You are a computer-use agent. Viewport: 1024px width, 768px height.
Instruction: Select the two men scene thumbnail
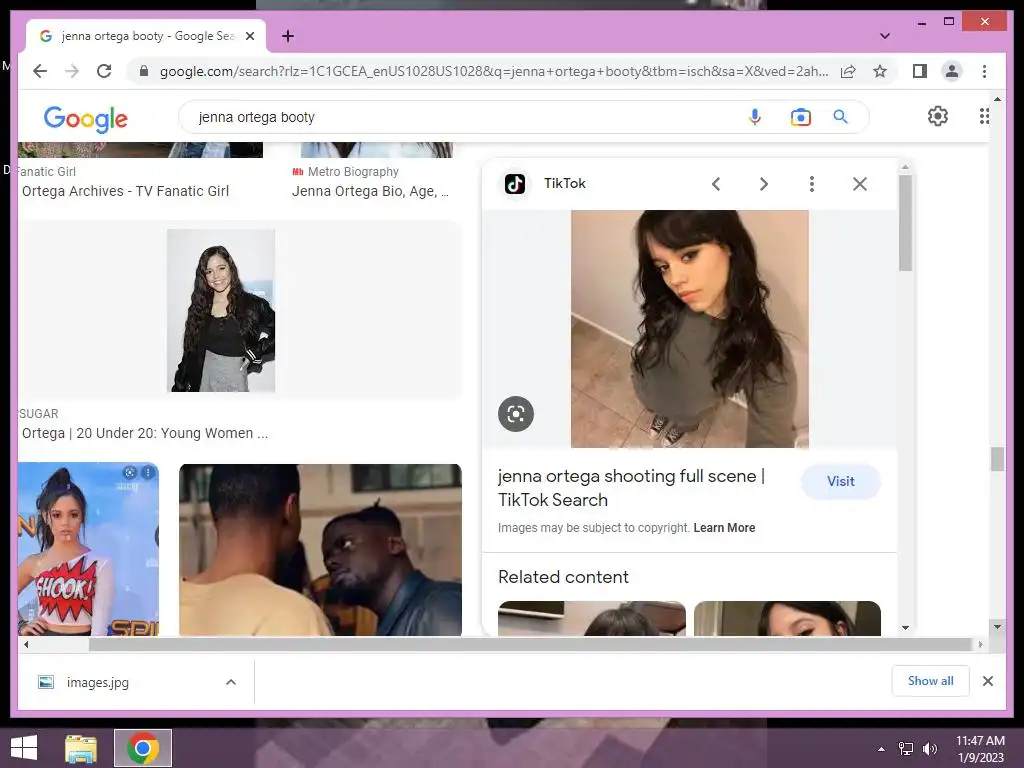(320, 550)
